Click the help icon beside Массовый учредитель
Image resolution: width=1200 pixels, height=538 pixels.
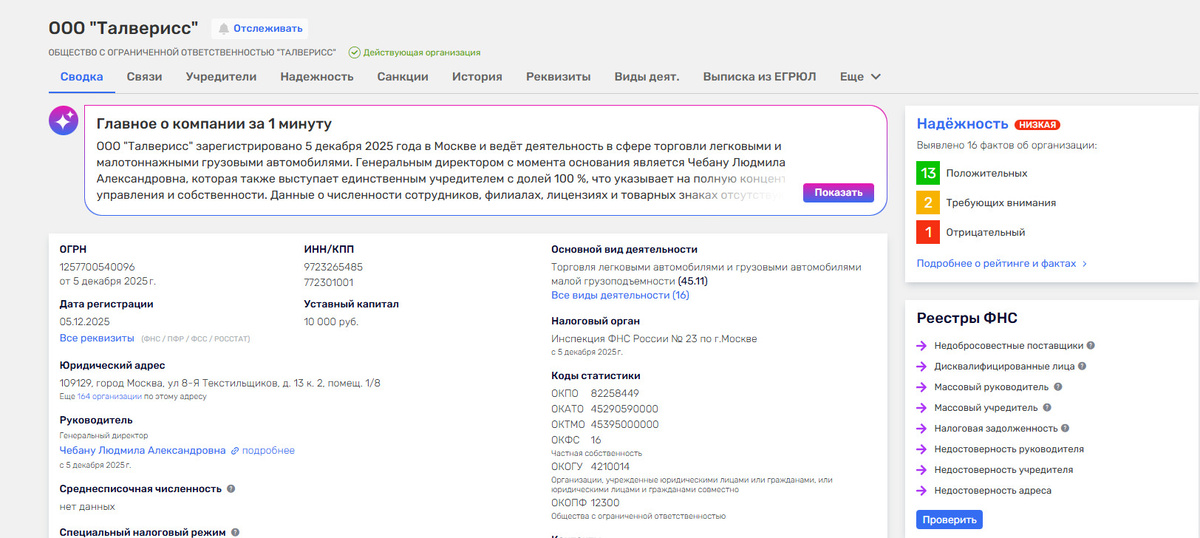click(1048, 407)
